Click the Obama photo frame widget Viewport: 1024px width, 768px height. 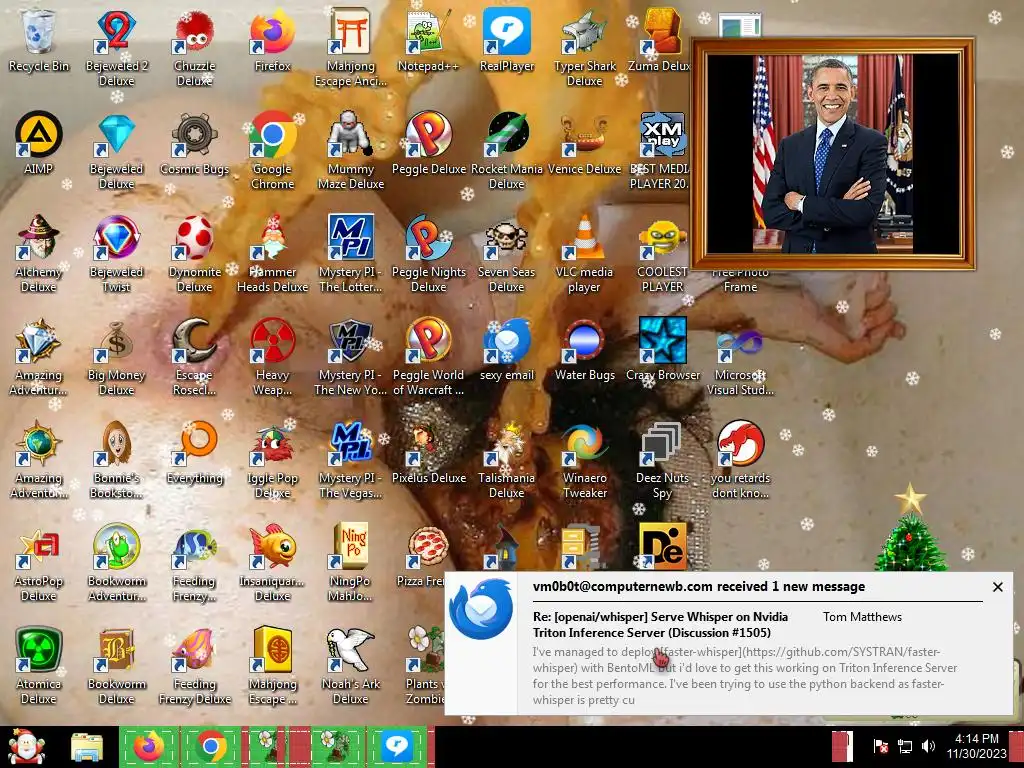click(x=833, y=153)
